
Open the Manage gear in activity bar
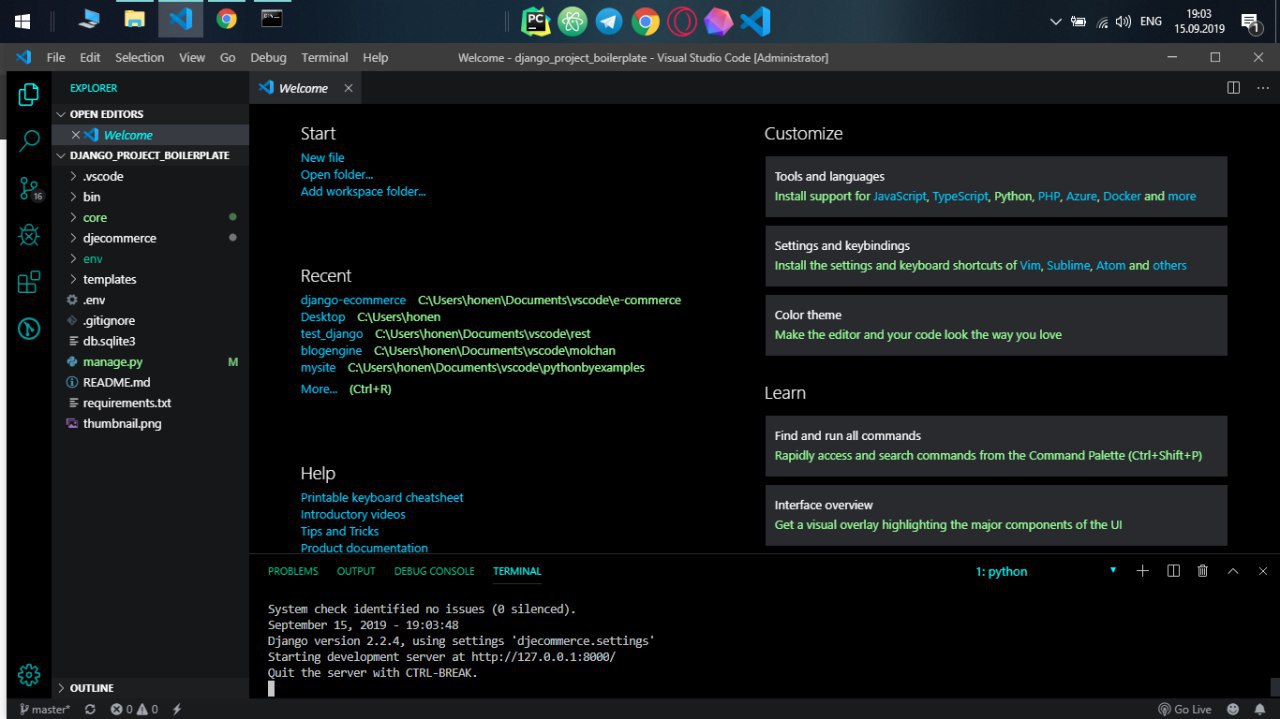29,675
